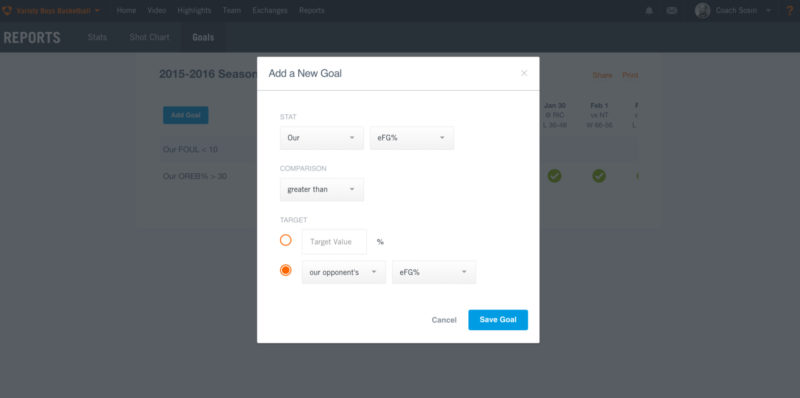Open the messages envelope icon

click(672, 11)
